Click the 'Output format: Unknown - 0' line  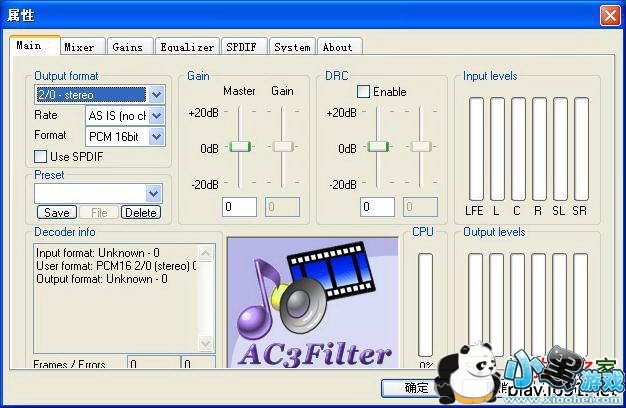(102, 279)
